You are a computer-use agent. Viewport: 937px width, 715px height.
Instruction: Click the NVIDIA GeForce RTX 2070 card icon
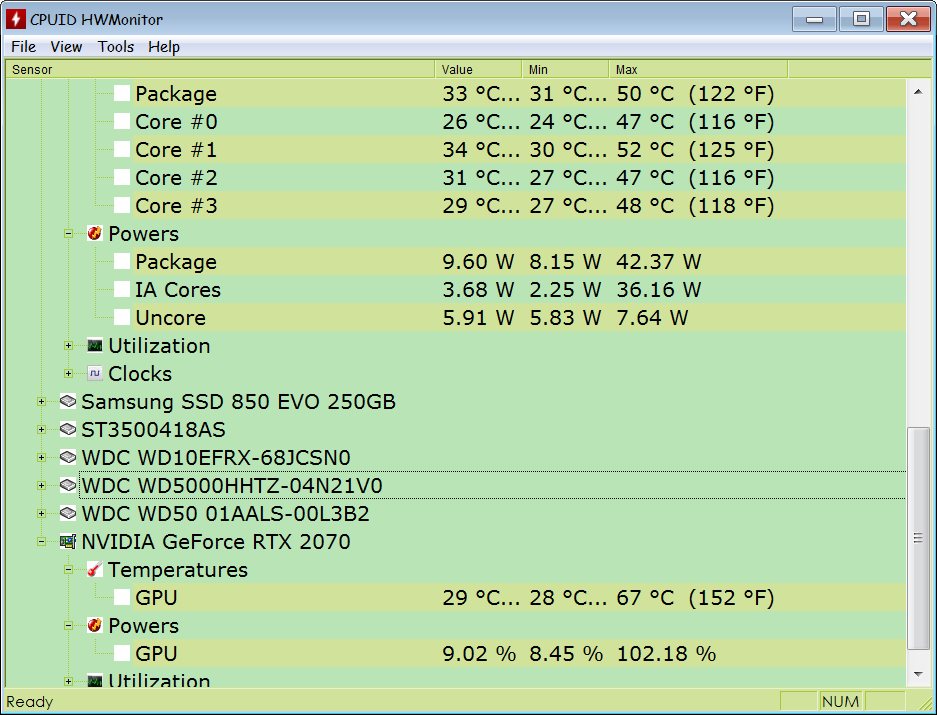[x=68, y=541]
